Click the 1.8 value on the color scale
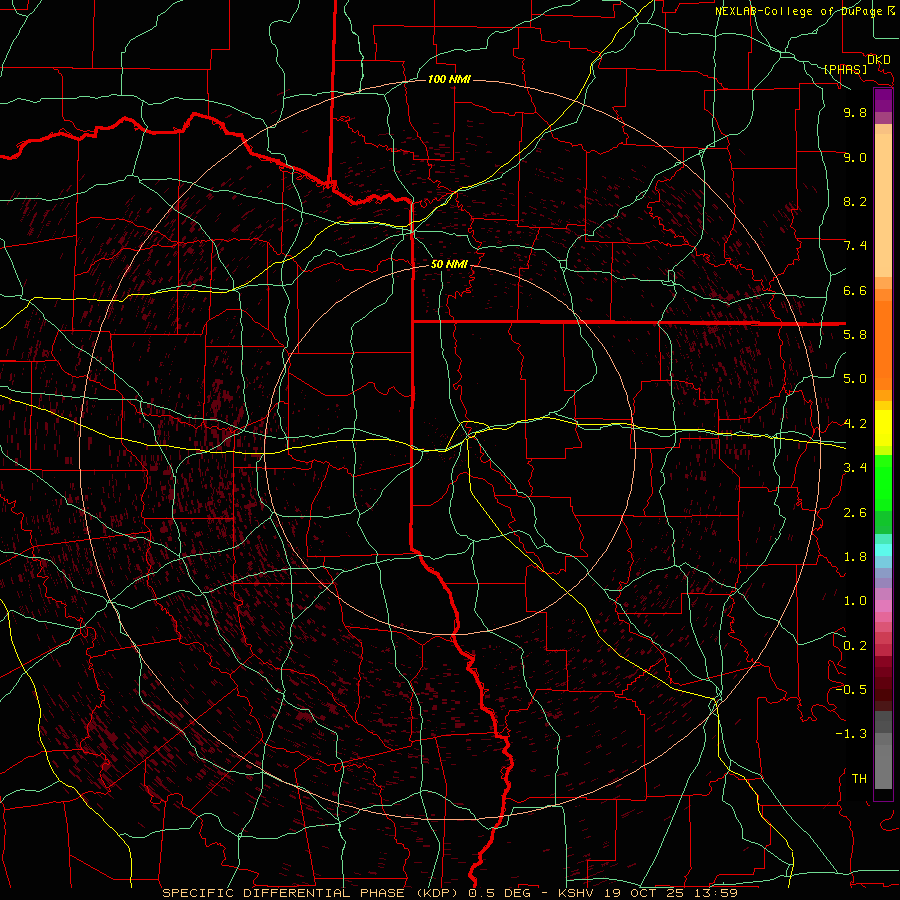Image resolution: width=900 pixels, height=900 pixels. coord(855,557)
